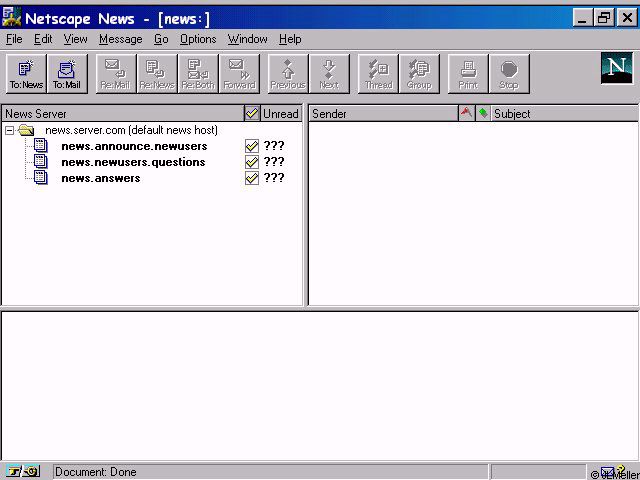
Task: Sort by the News Server column header
Action: coord(122,113)
